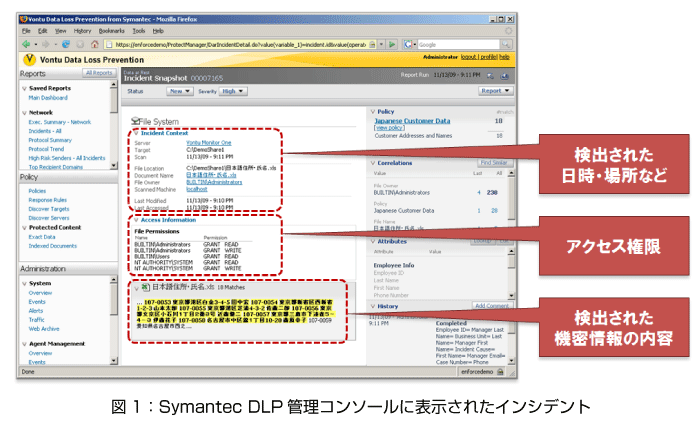Image resolution: width=700 pixels, height=431 pixels.
Task: Open the Severity High dropdown
Action: click(233, 91)
